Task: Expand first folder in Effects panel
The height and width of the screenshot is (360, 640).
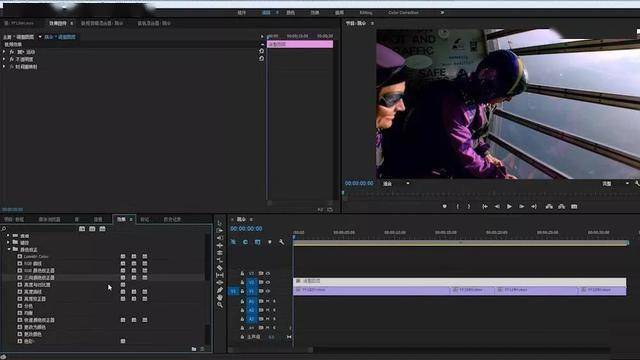Action: coord(8,236)
